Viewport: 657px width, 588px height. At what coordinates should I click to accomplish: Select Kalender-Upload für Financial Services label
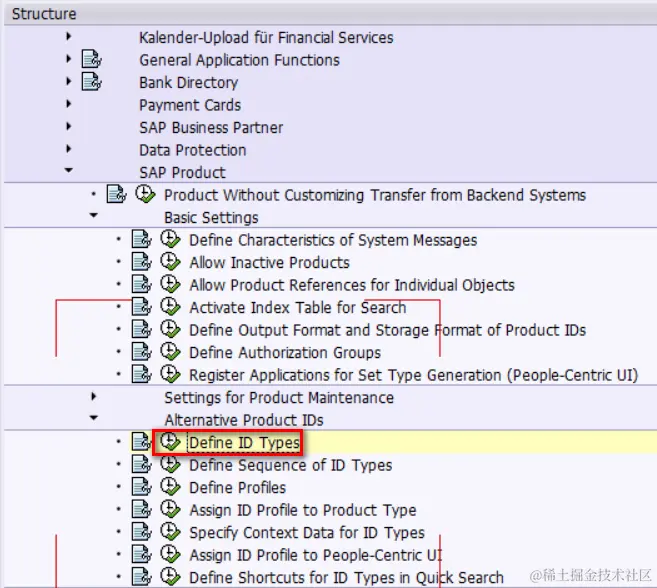[266, 38]
